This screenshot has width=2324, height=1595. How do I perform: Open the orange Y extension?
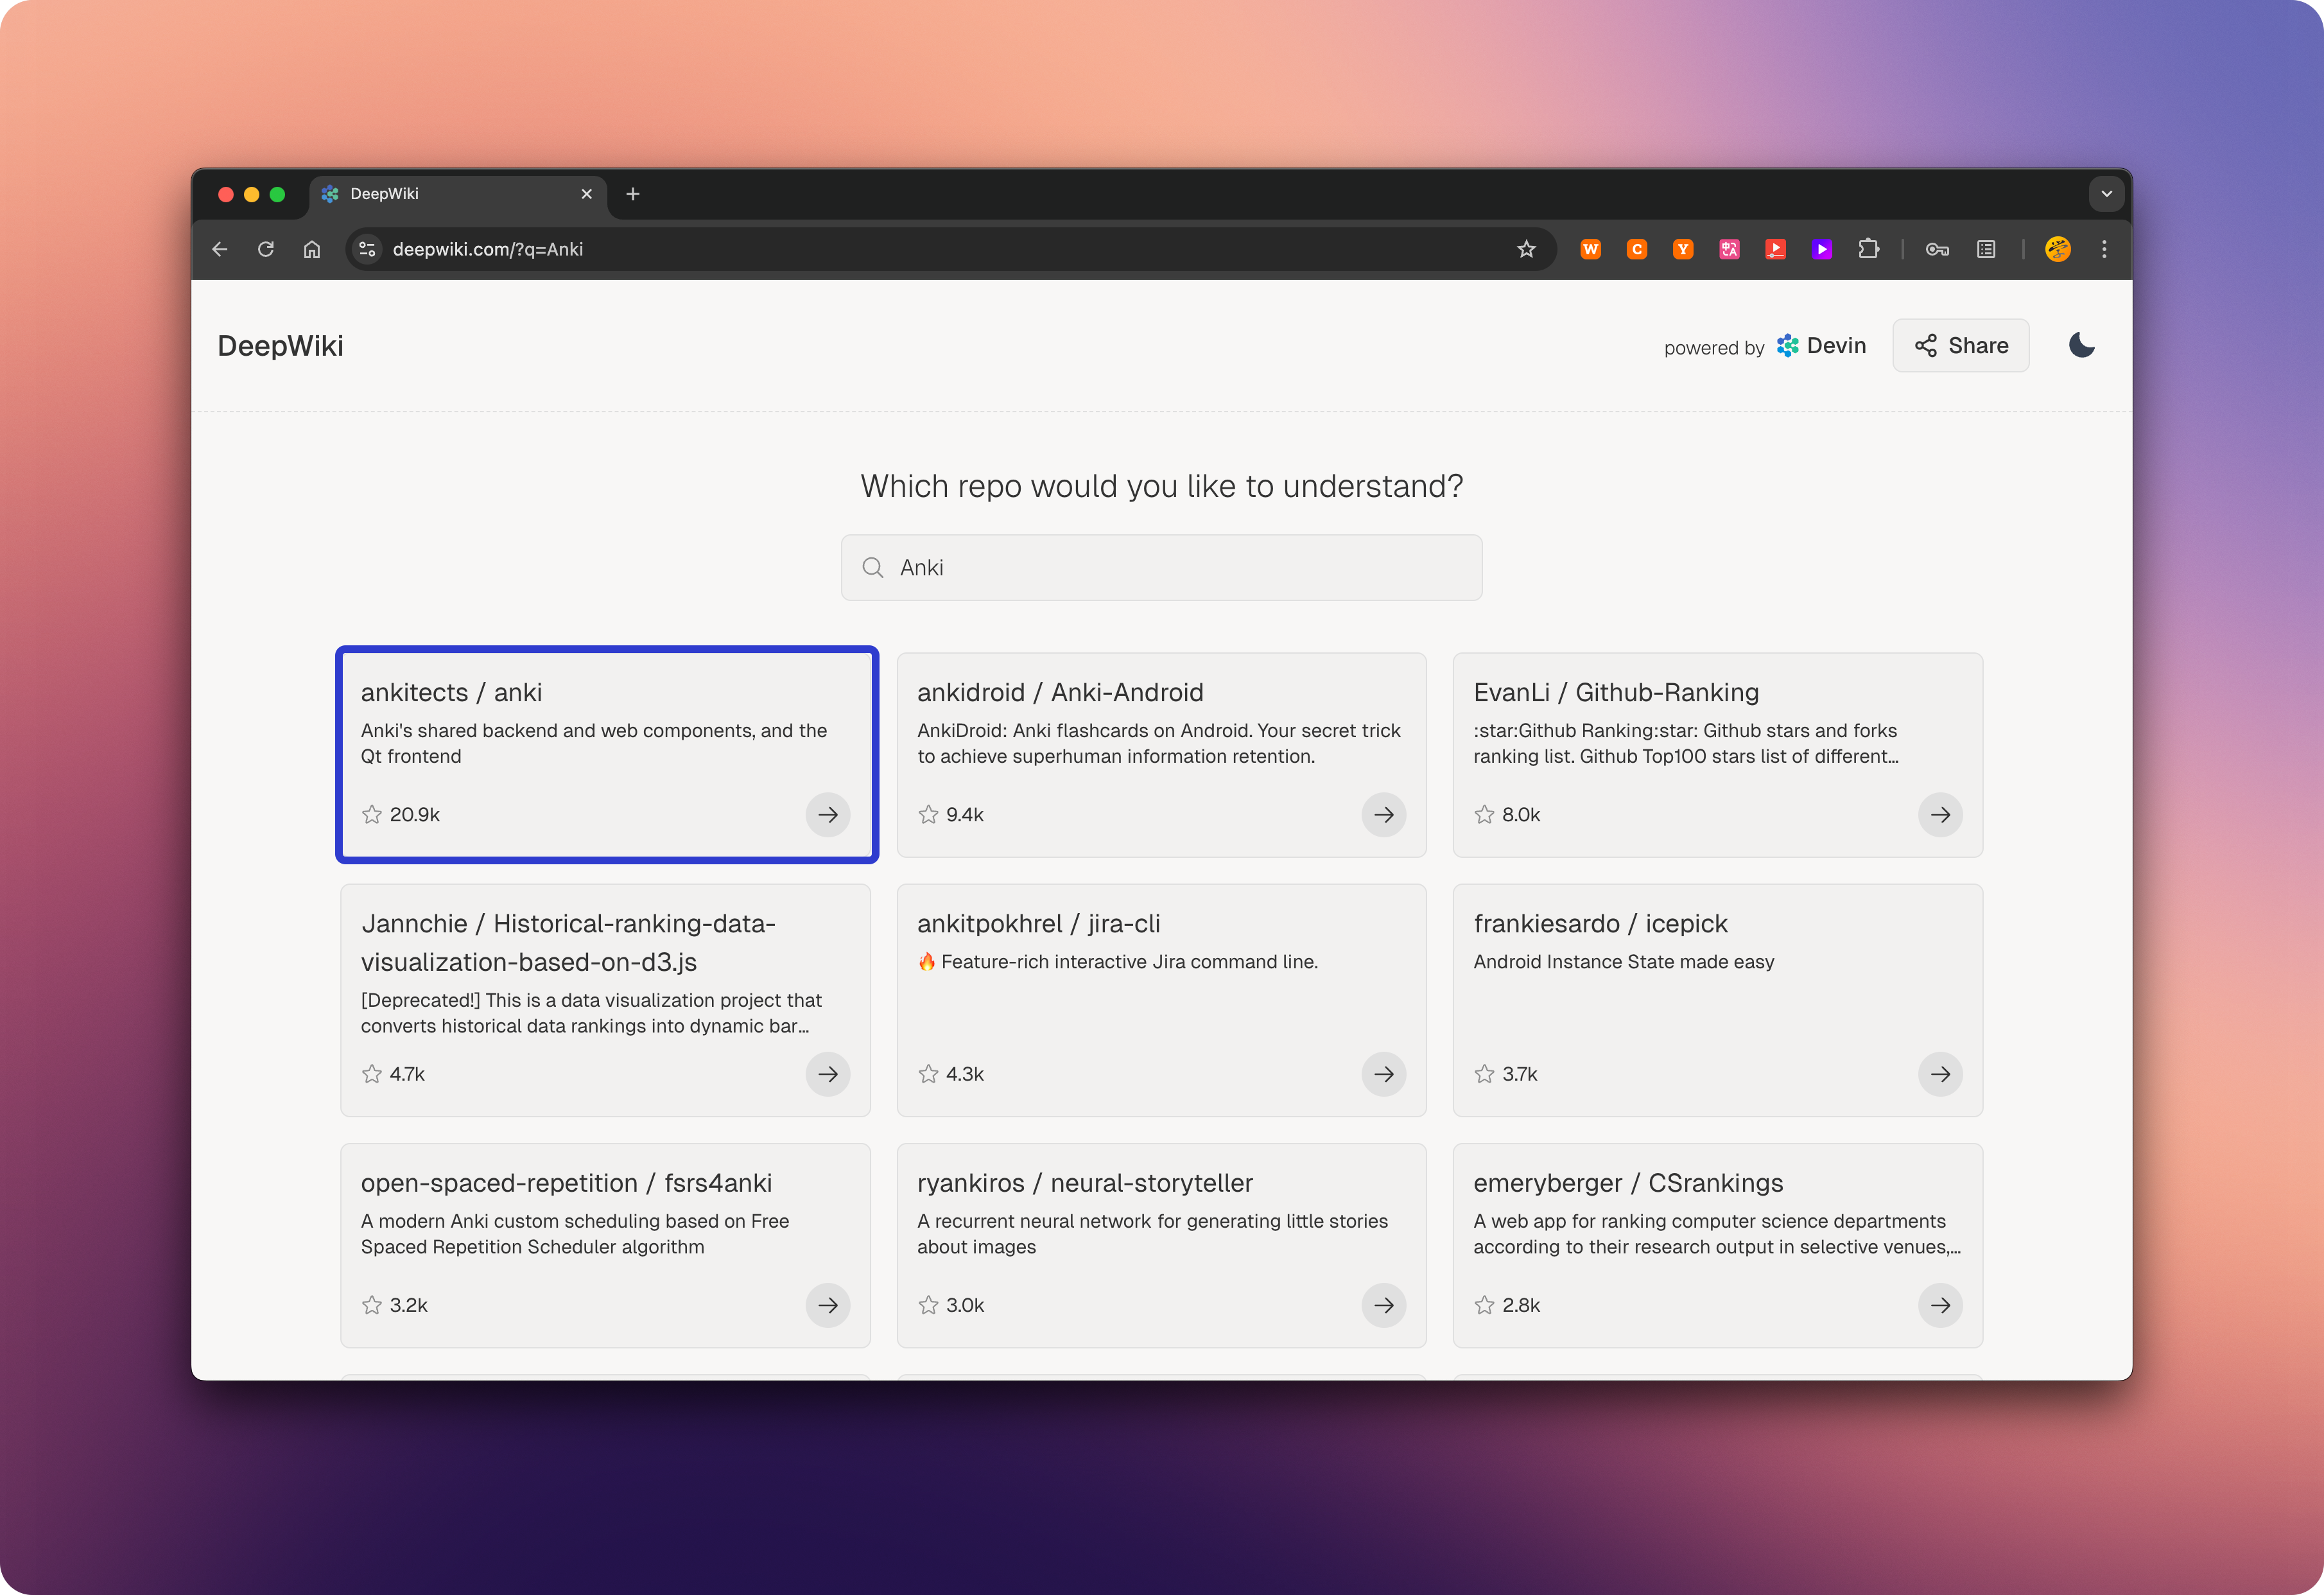pos(1683,249)
